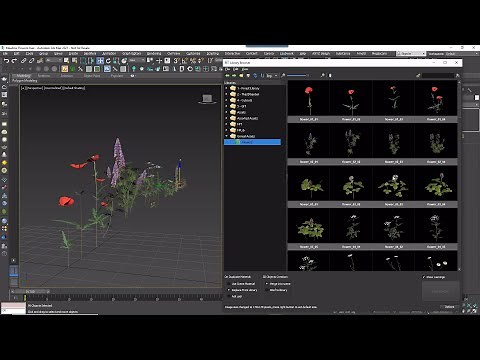Viewport: 480px width, 360px height.
Task: Toggle the 3D Snaps button
Action: tap(176, 61)
